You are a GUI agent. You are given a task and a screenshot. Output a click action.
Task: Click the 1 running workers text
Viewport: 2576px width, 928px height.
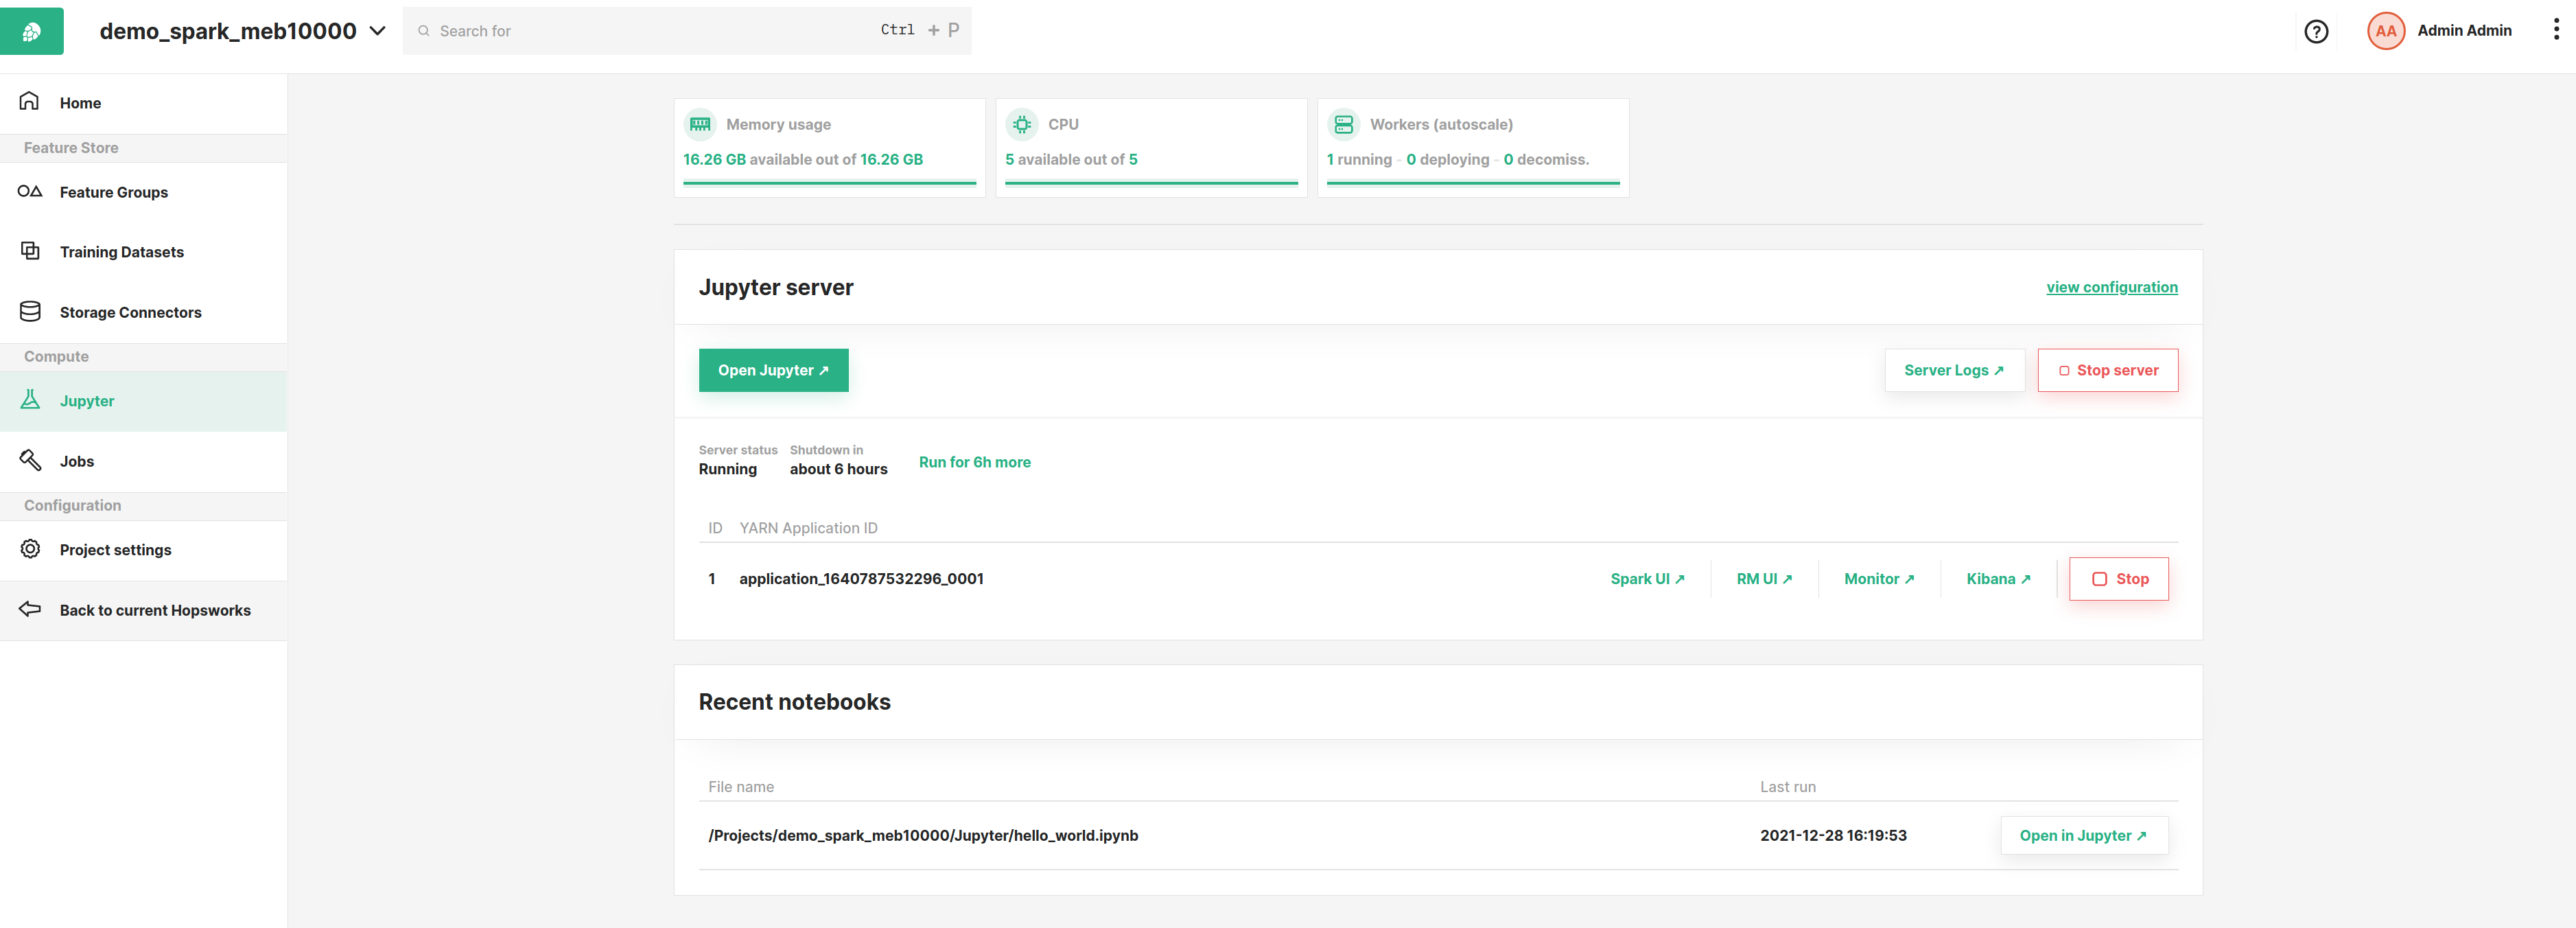(1359, 159)
